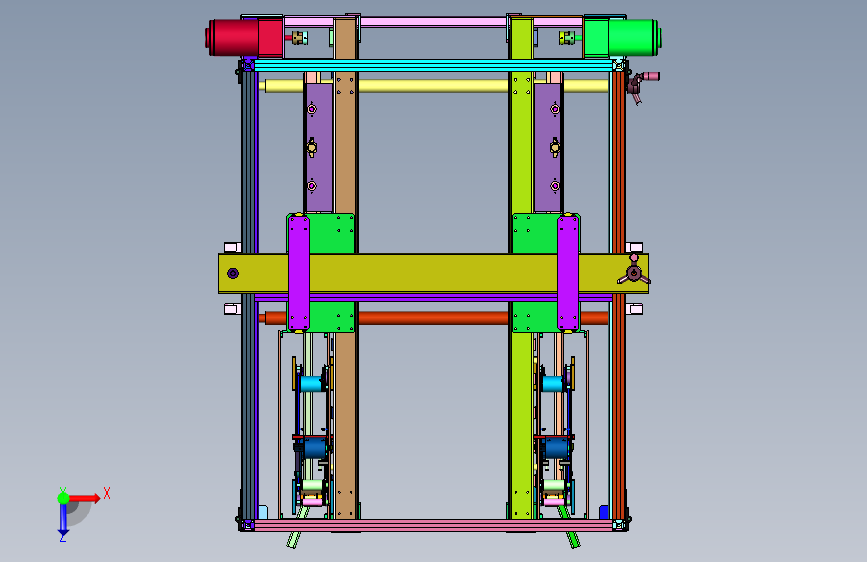
Task: Select the light pink top bar between the motors
Action: [x=433, y=22]
